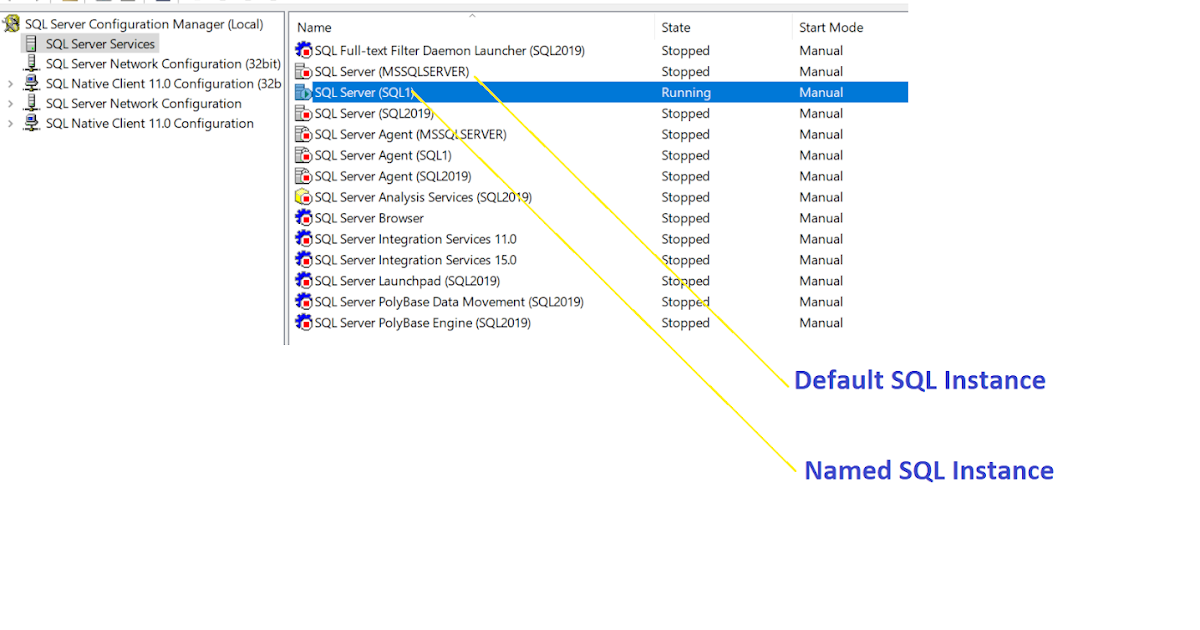Select the SQL Server PolyBase Data Movement row
The image size is (1200, 630).
pyautogui.click(x=420, y=301)
